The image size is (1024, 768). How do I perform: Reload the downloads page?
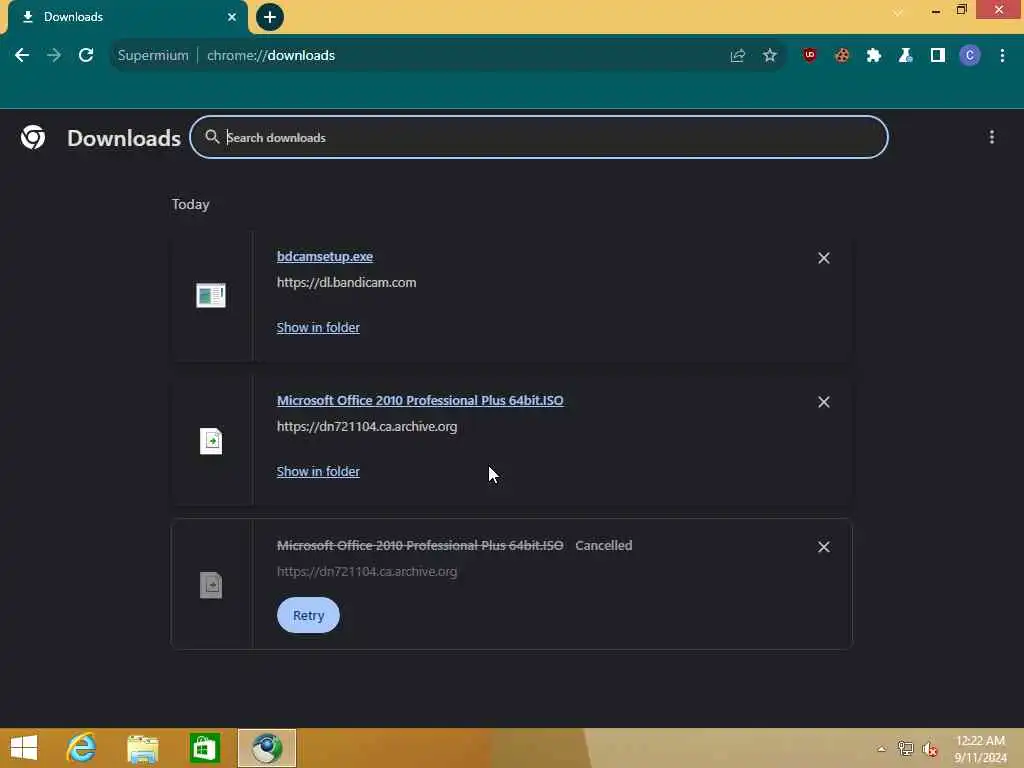pyautogui.click(x=86, y=56)
